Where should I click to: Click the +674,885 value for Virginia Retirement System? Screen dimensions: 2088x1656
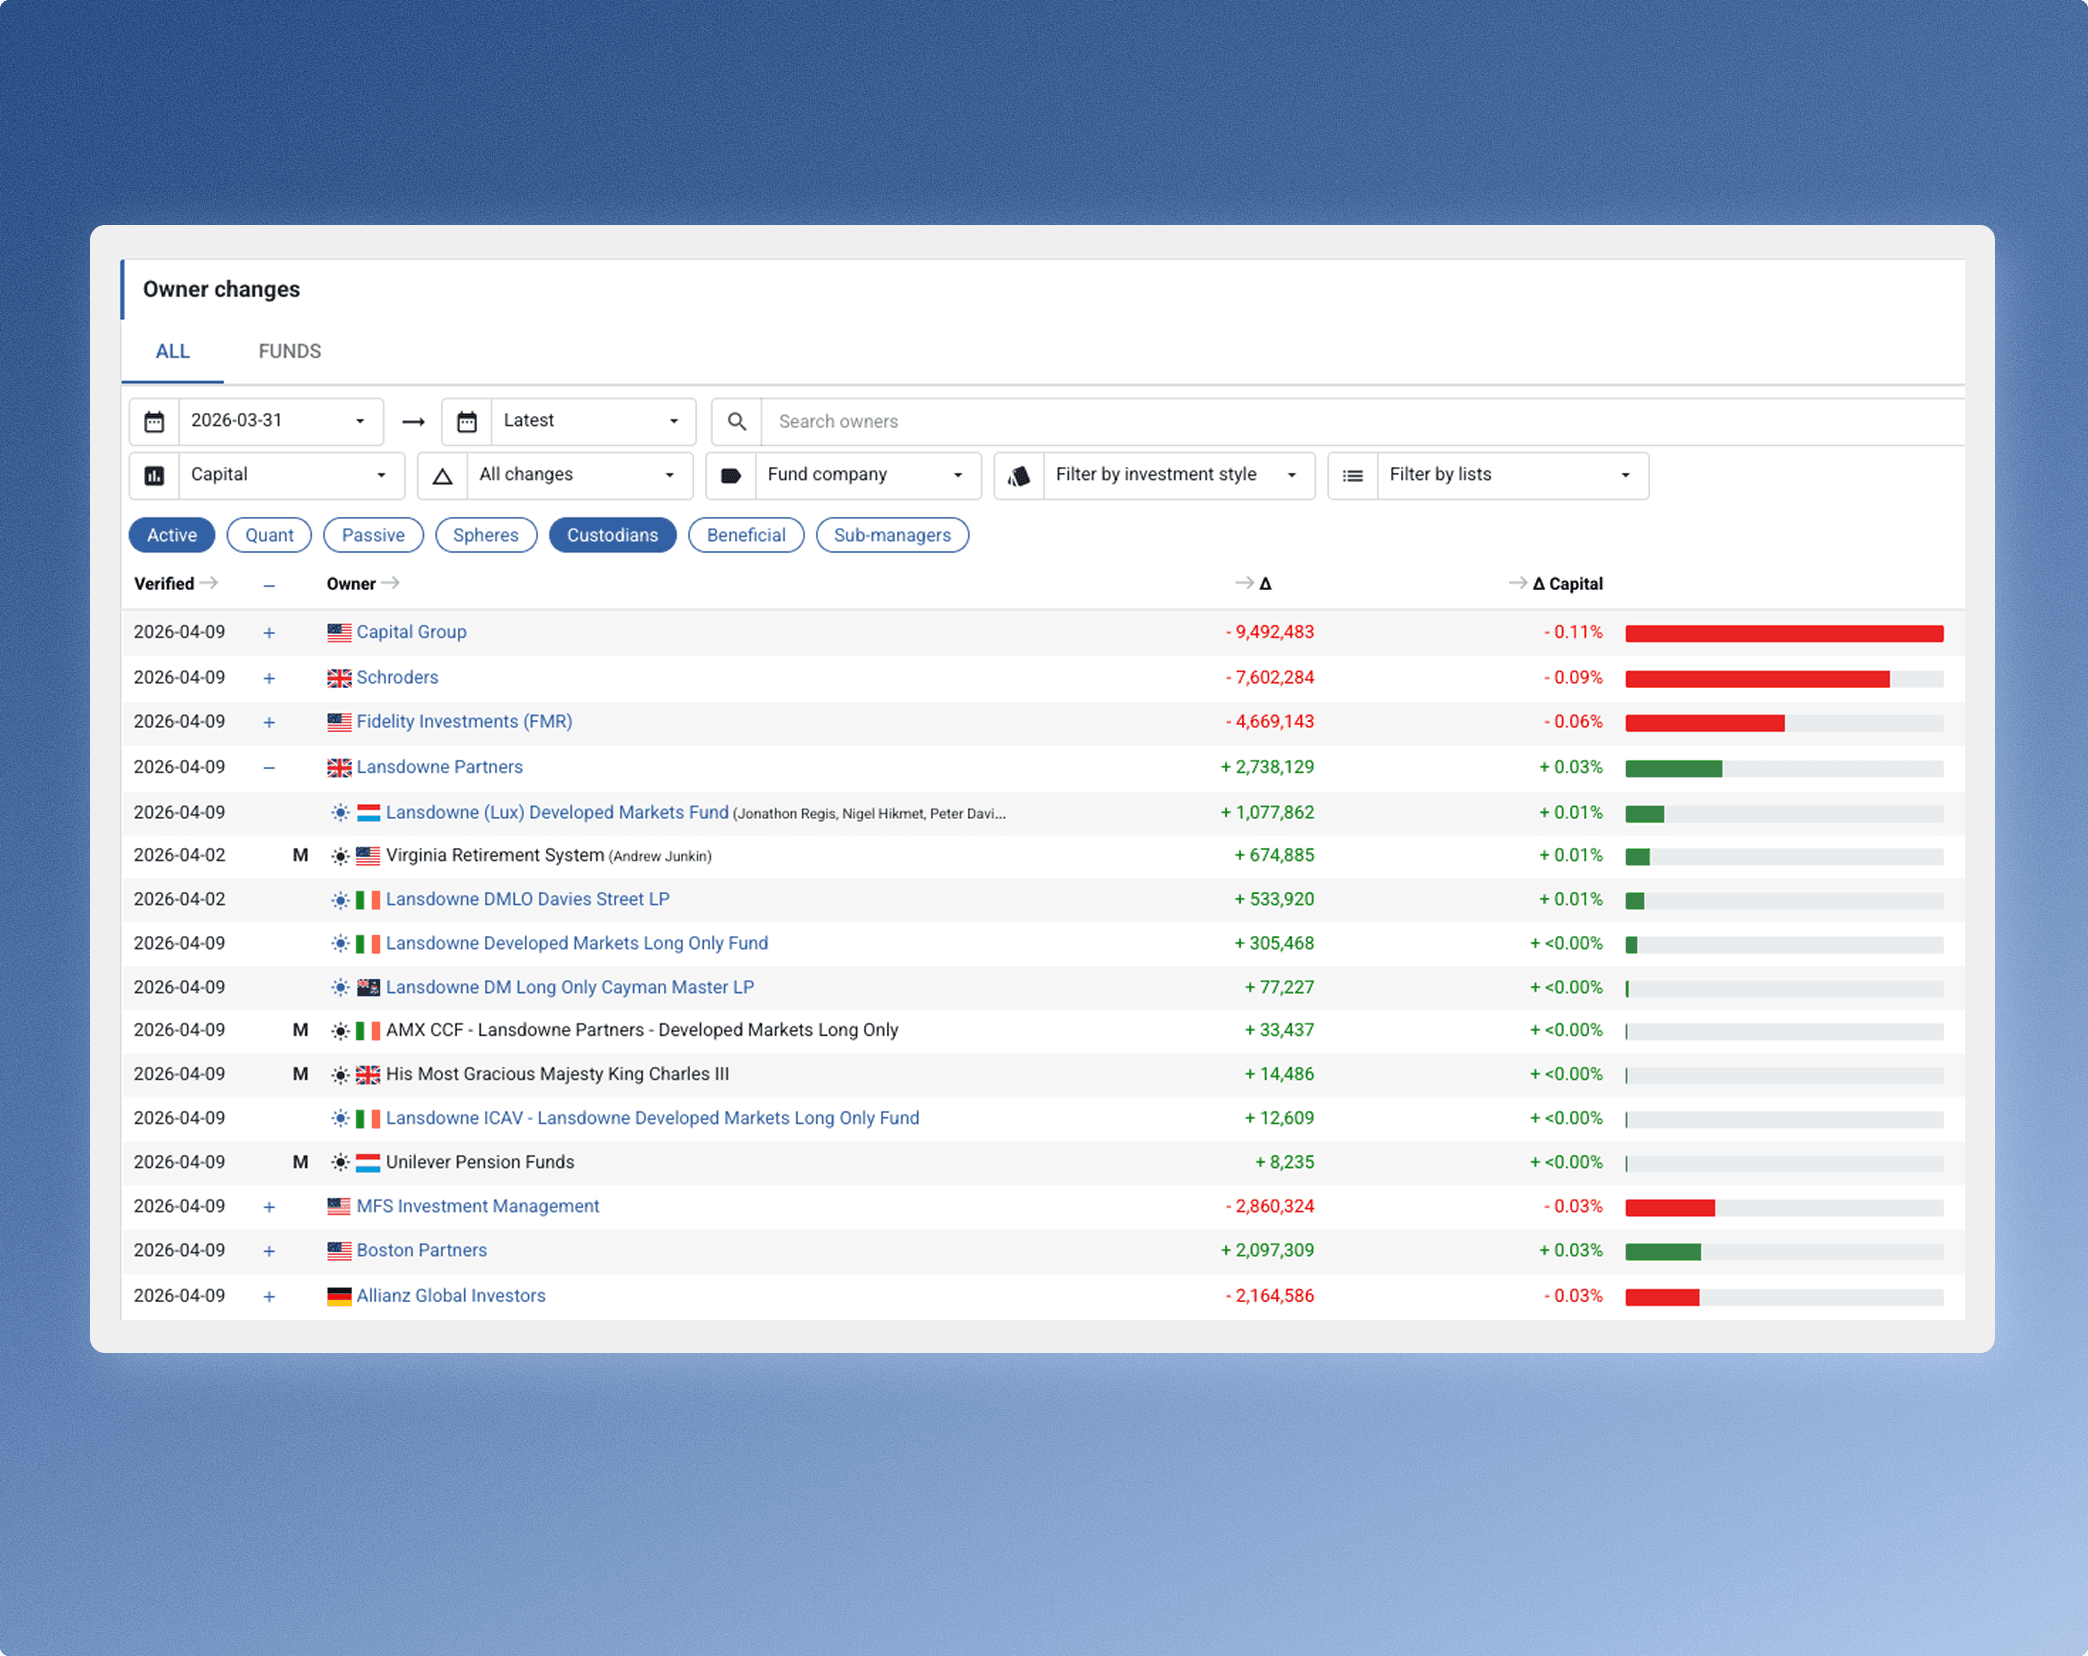pyautogui.click(x=1274, y=855)
